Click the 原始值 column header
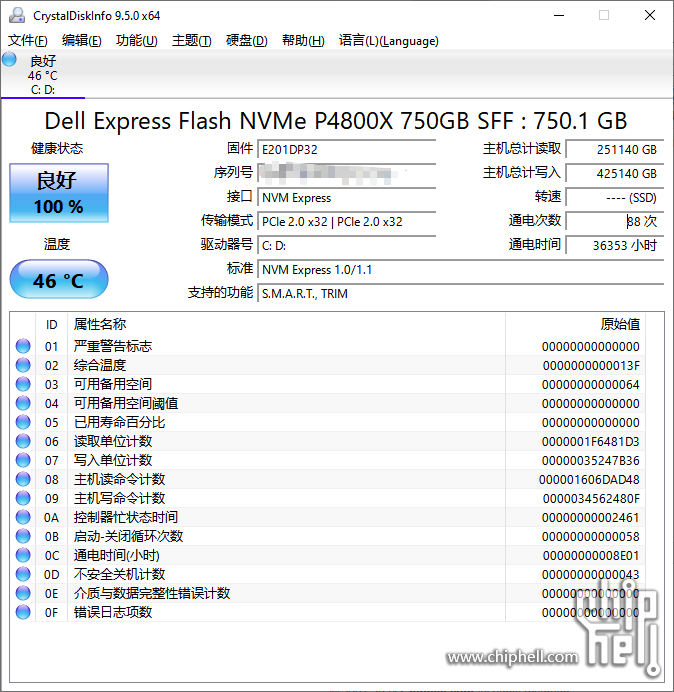 click(619, 324)
